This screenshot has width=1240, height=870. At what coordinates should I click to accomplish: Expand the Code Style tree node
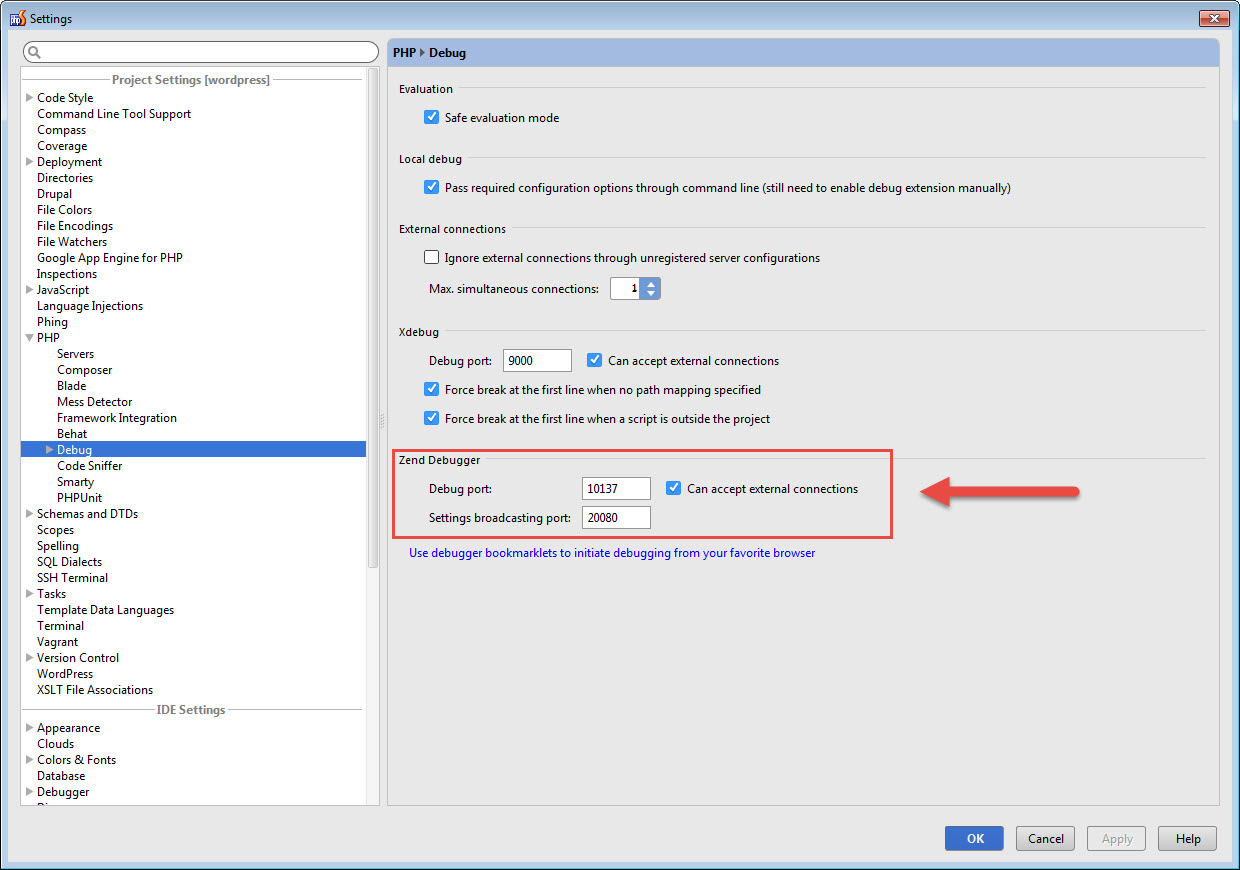tap(29, 98)
